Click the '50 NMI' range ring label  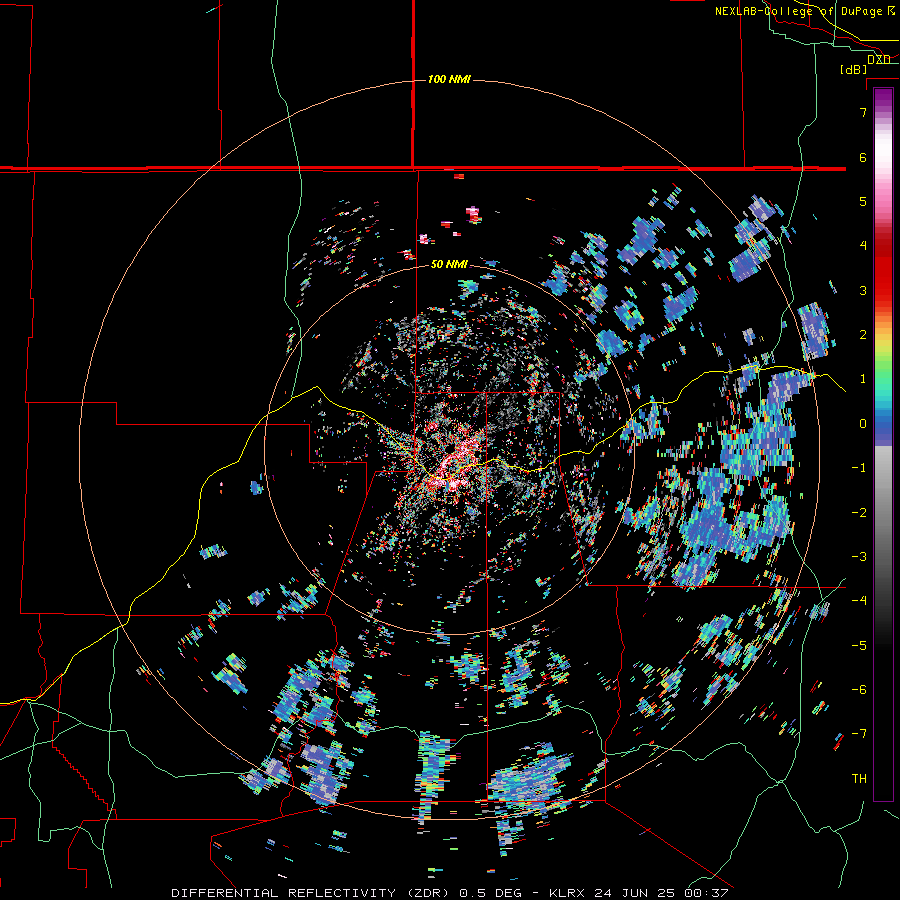449,264
